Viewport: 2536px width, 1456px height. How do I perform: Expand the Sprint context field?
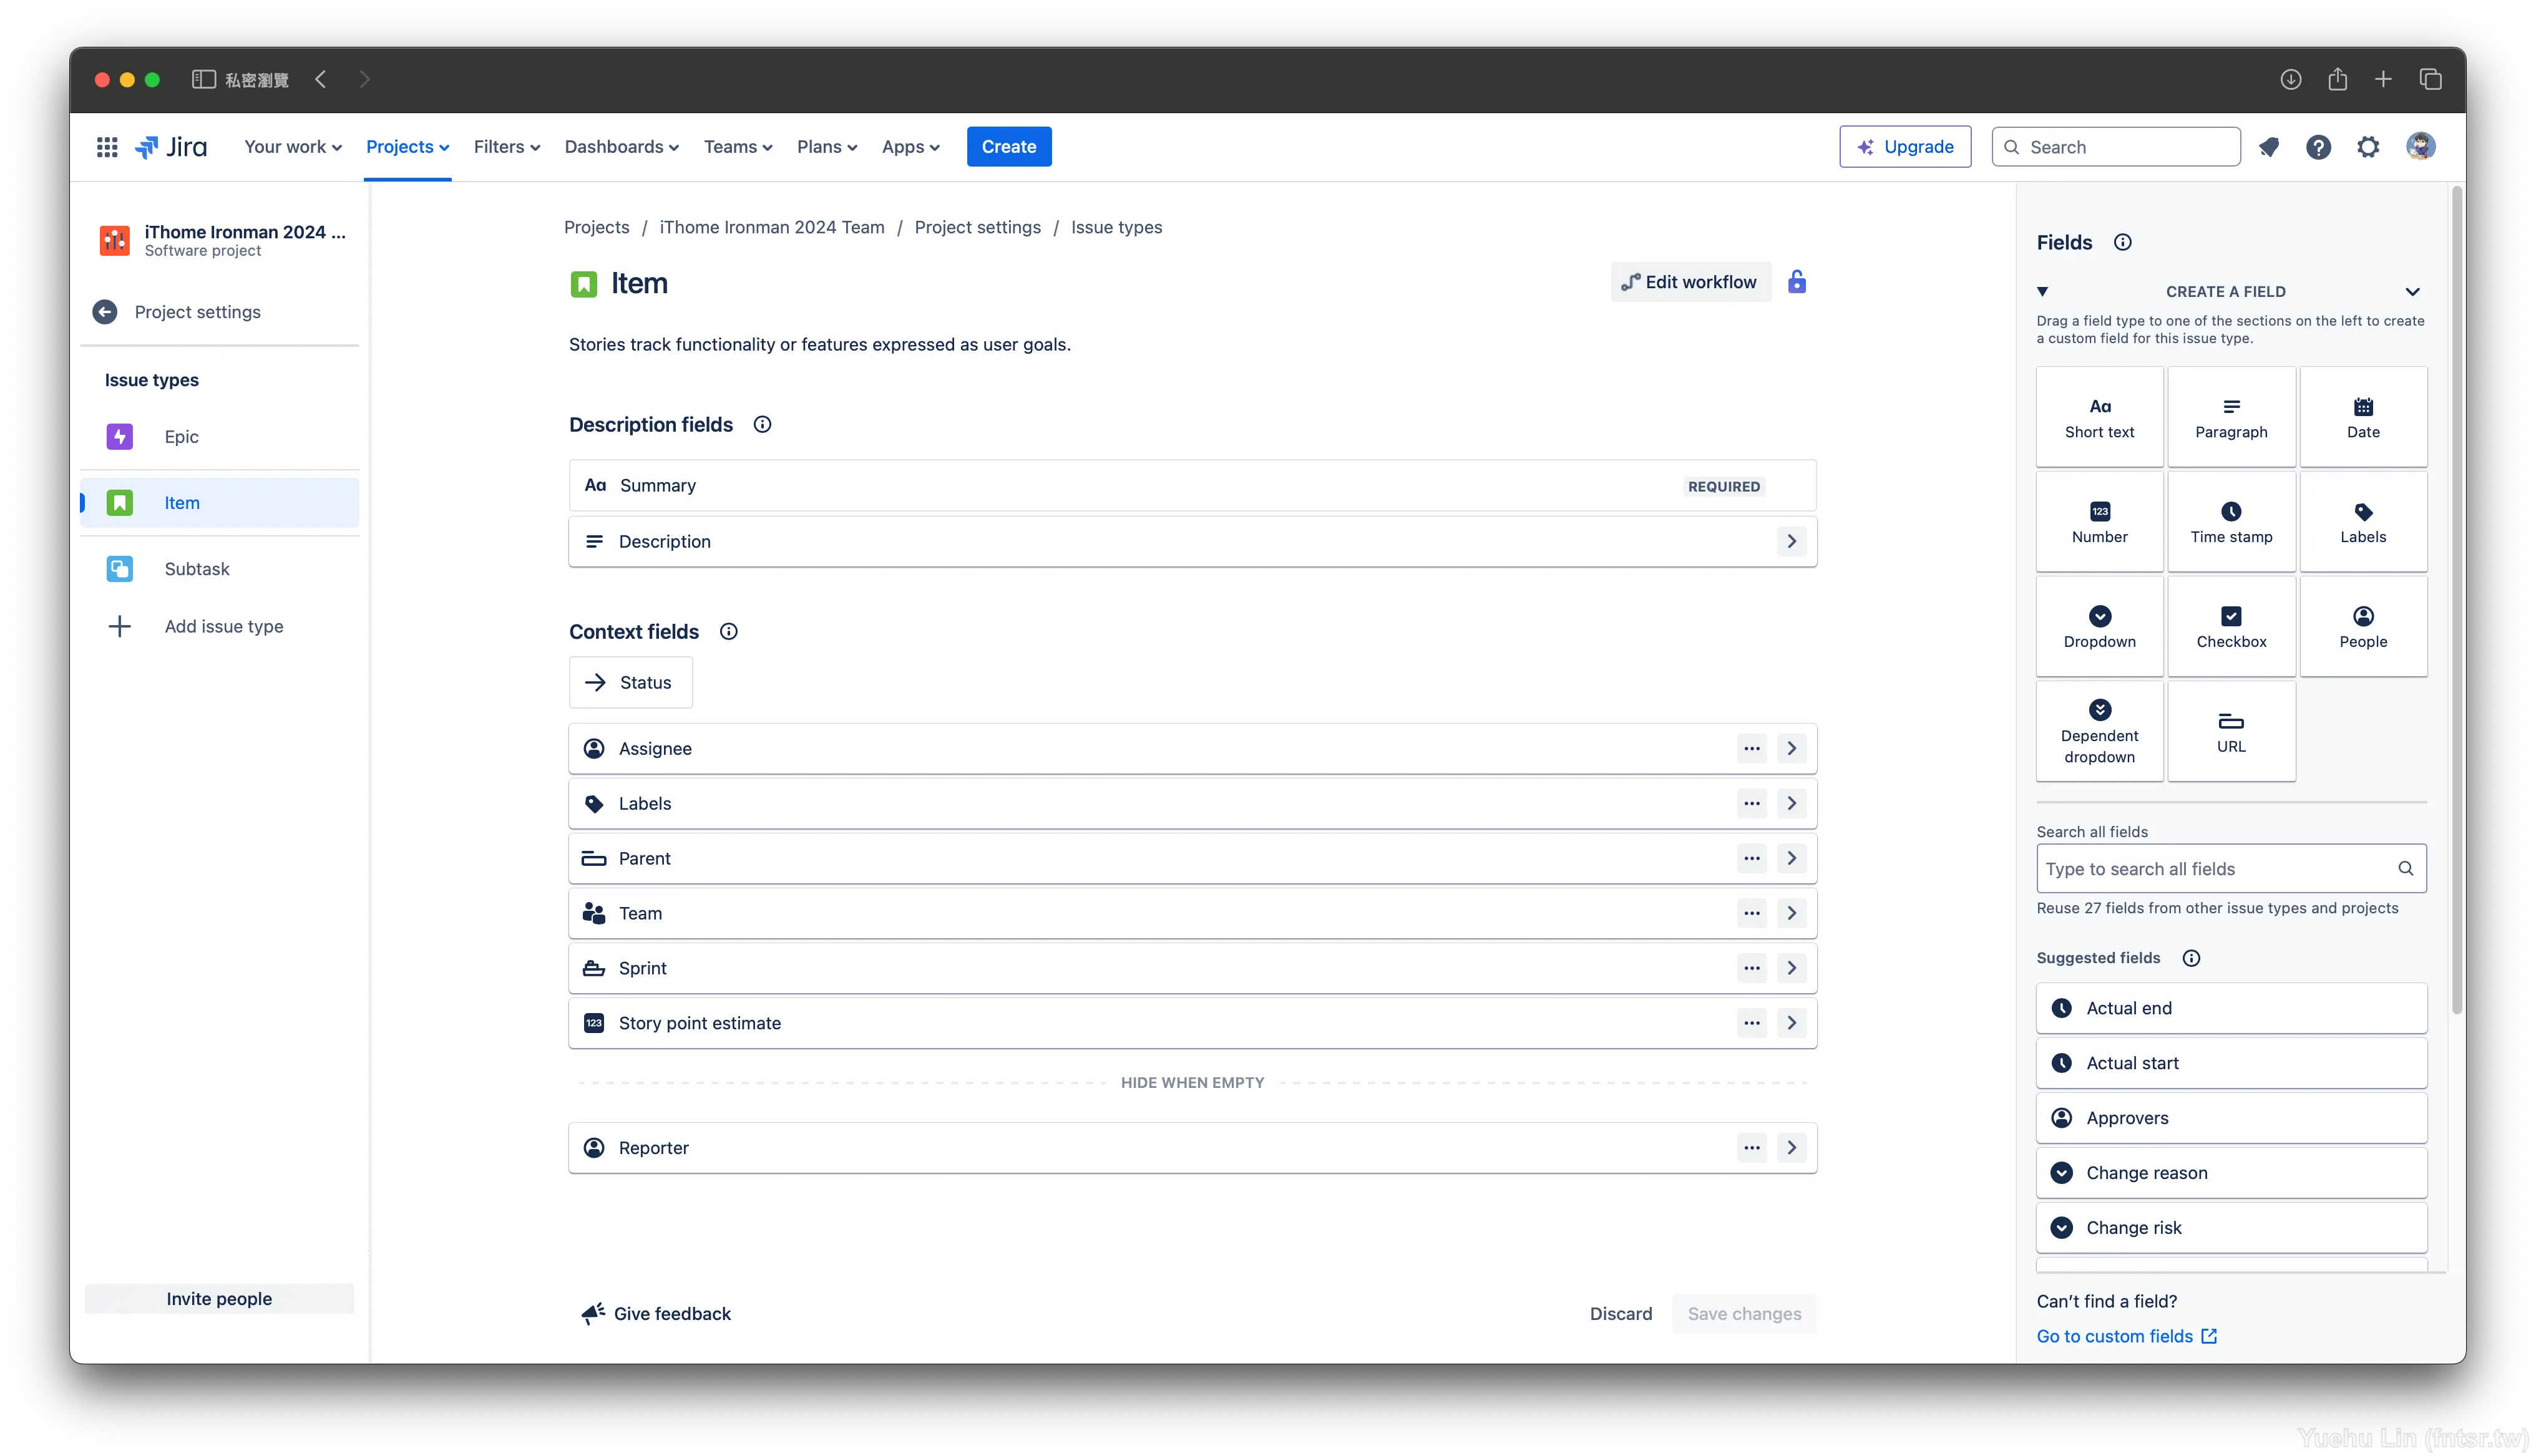(1792, 966)
